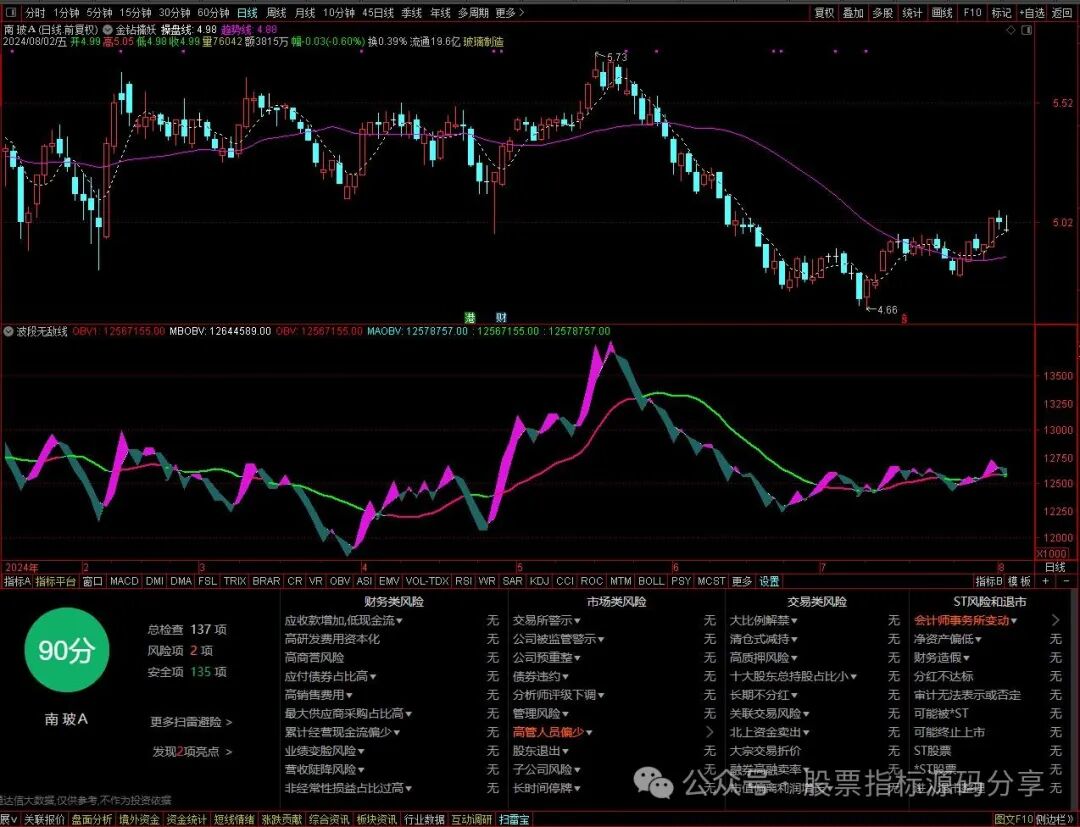Click the 标记 toolbar button
This screenshot has height=827, width=1080.
coord(1001,12)
